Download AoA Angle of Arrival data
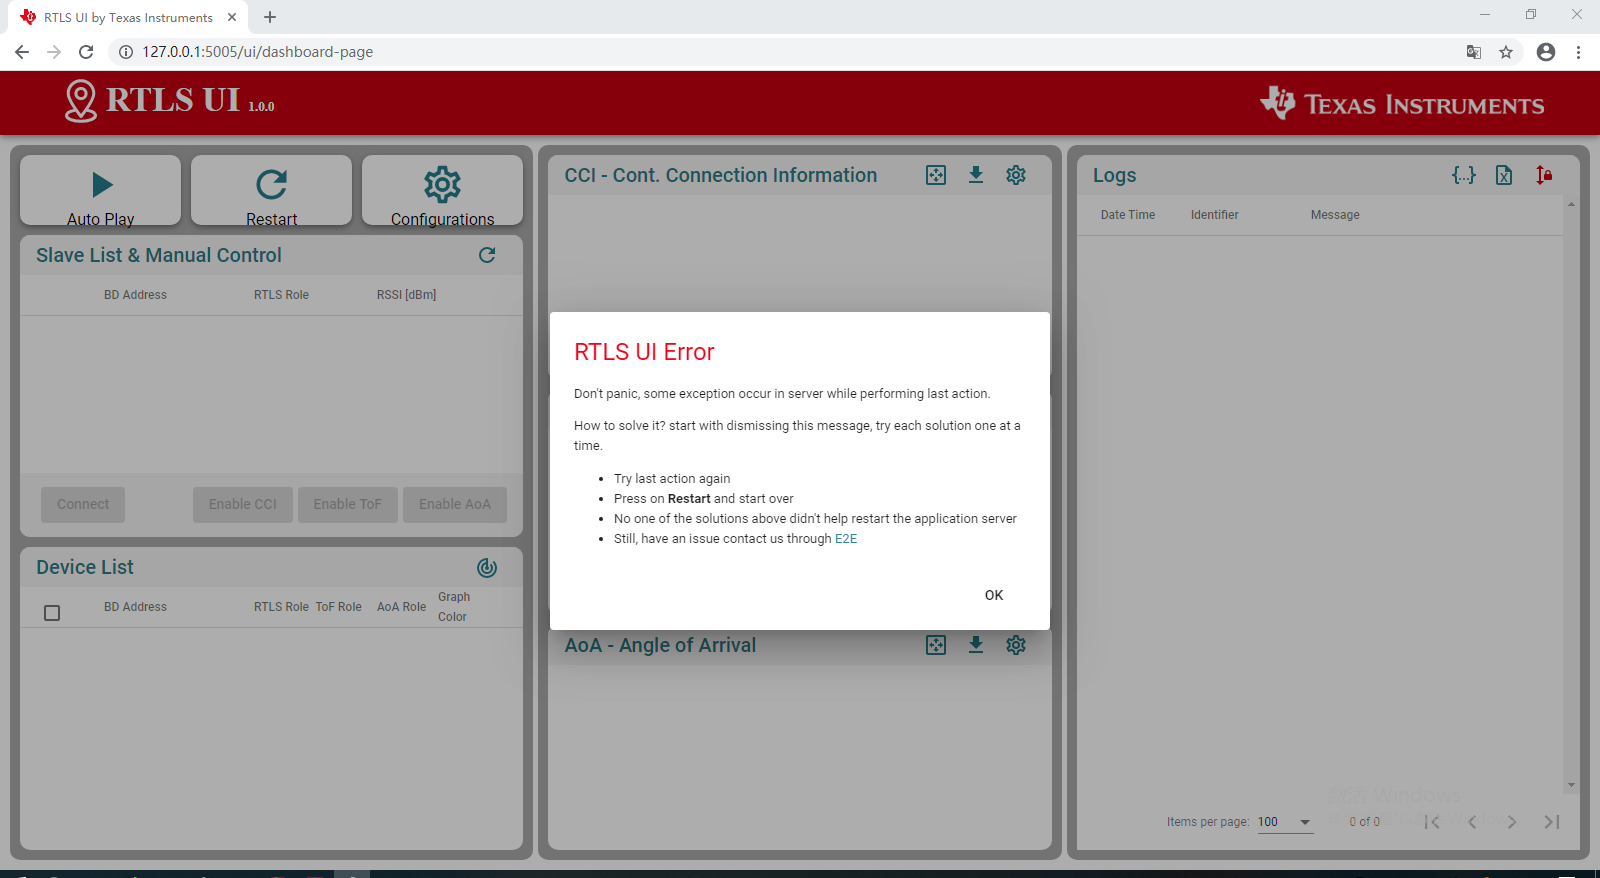1600x878 pixels. (976, 645)
